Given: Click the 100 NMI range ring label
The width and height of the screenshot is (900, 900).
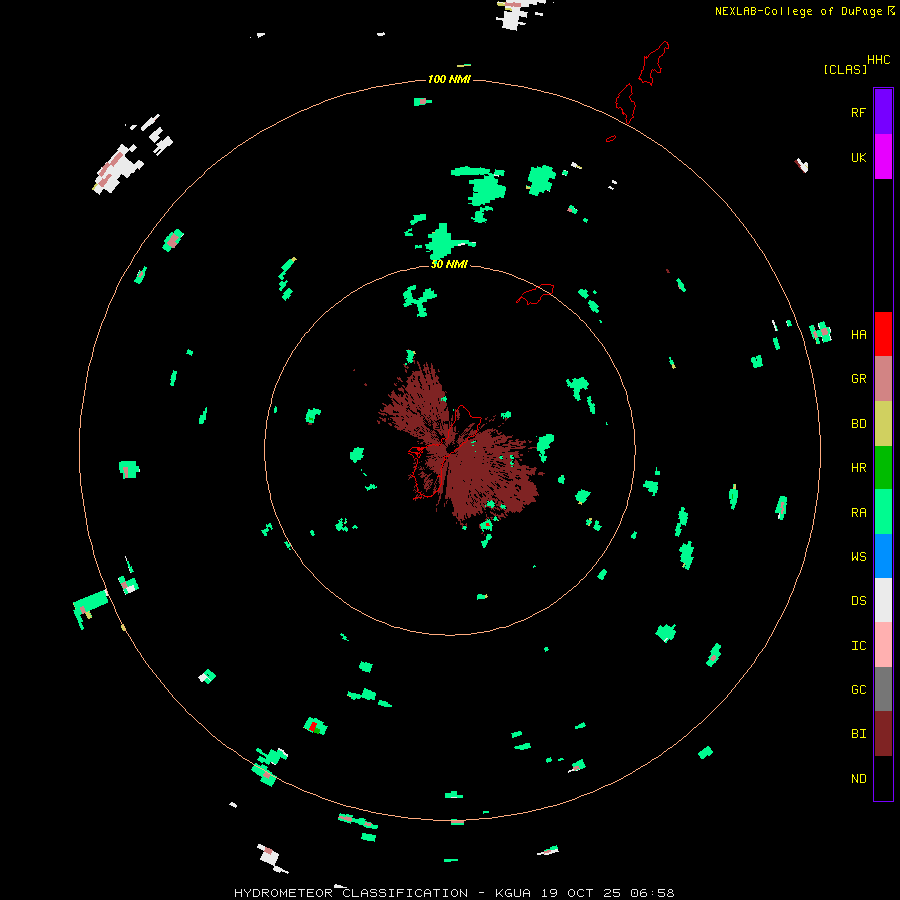Looking at the screenshot, I should click(x=449, y=79).
